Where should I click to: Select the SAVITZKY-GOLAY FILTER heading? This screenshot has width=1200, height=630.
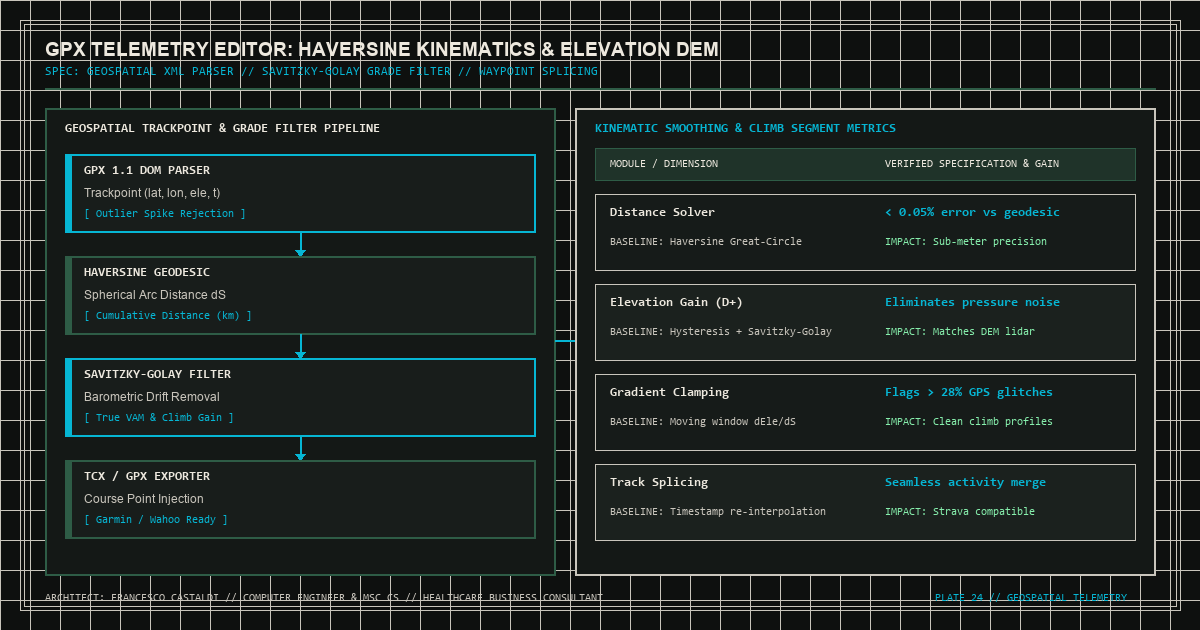coord(158,375)
